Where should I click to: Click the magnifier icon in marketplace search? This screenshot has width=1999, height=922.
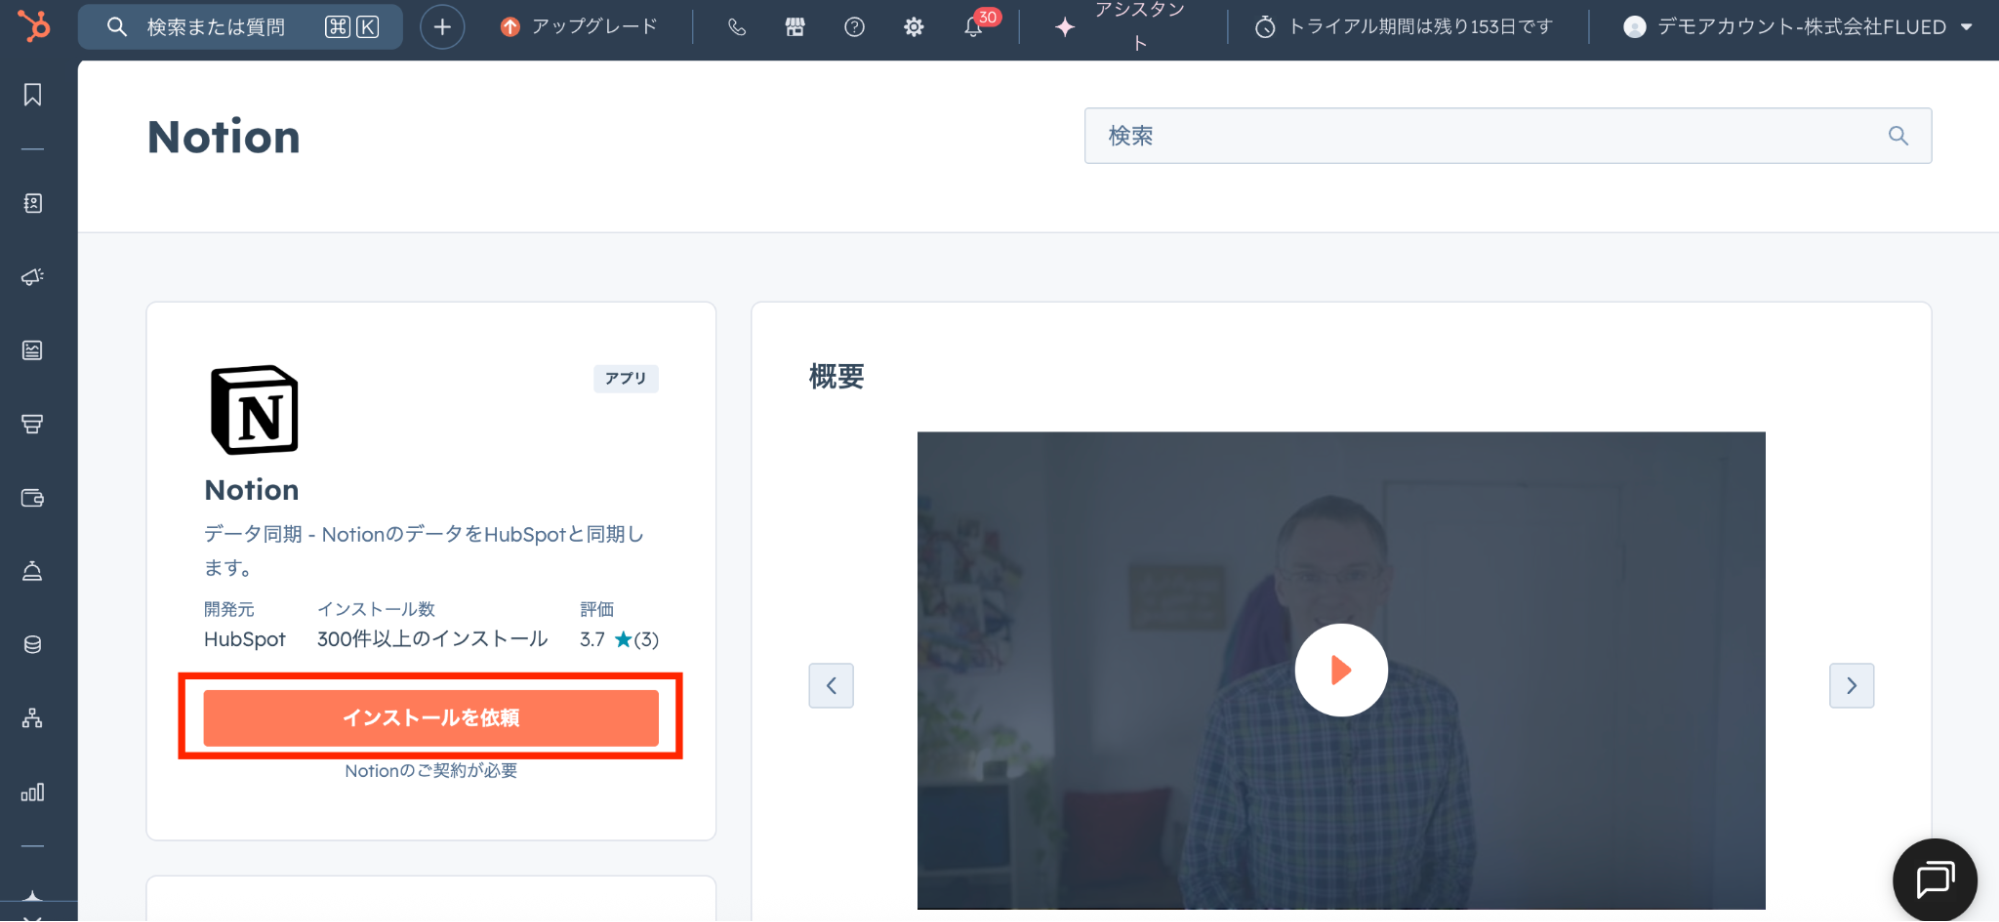tap(1898, 136)
